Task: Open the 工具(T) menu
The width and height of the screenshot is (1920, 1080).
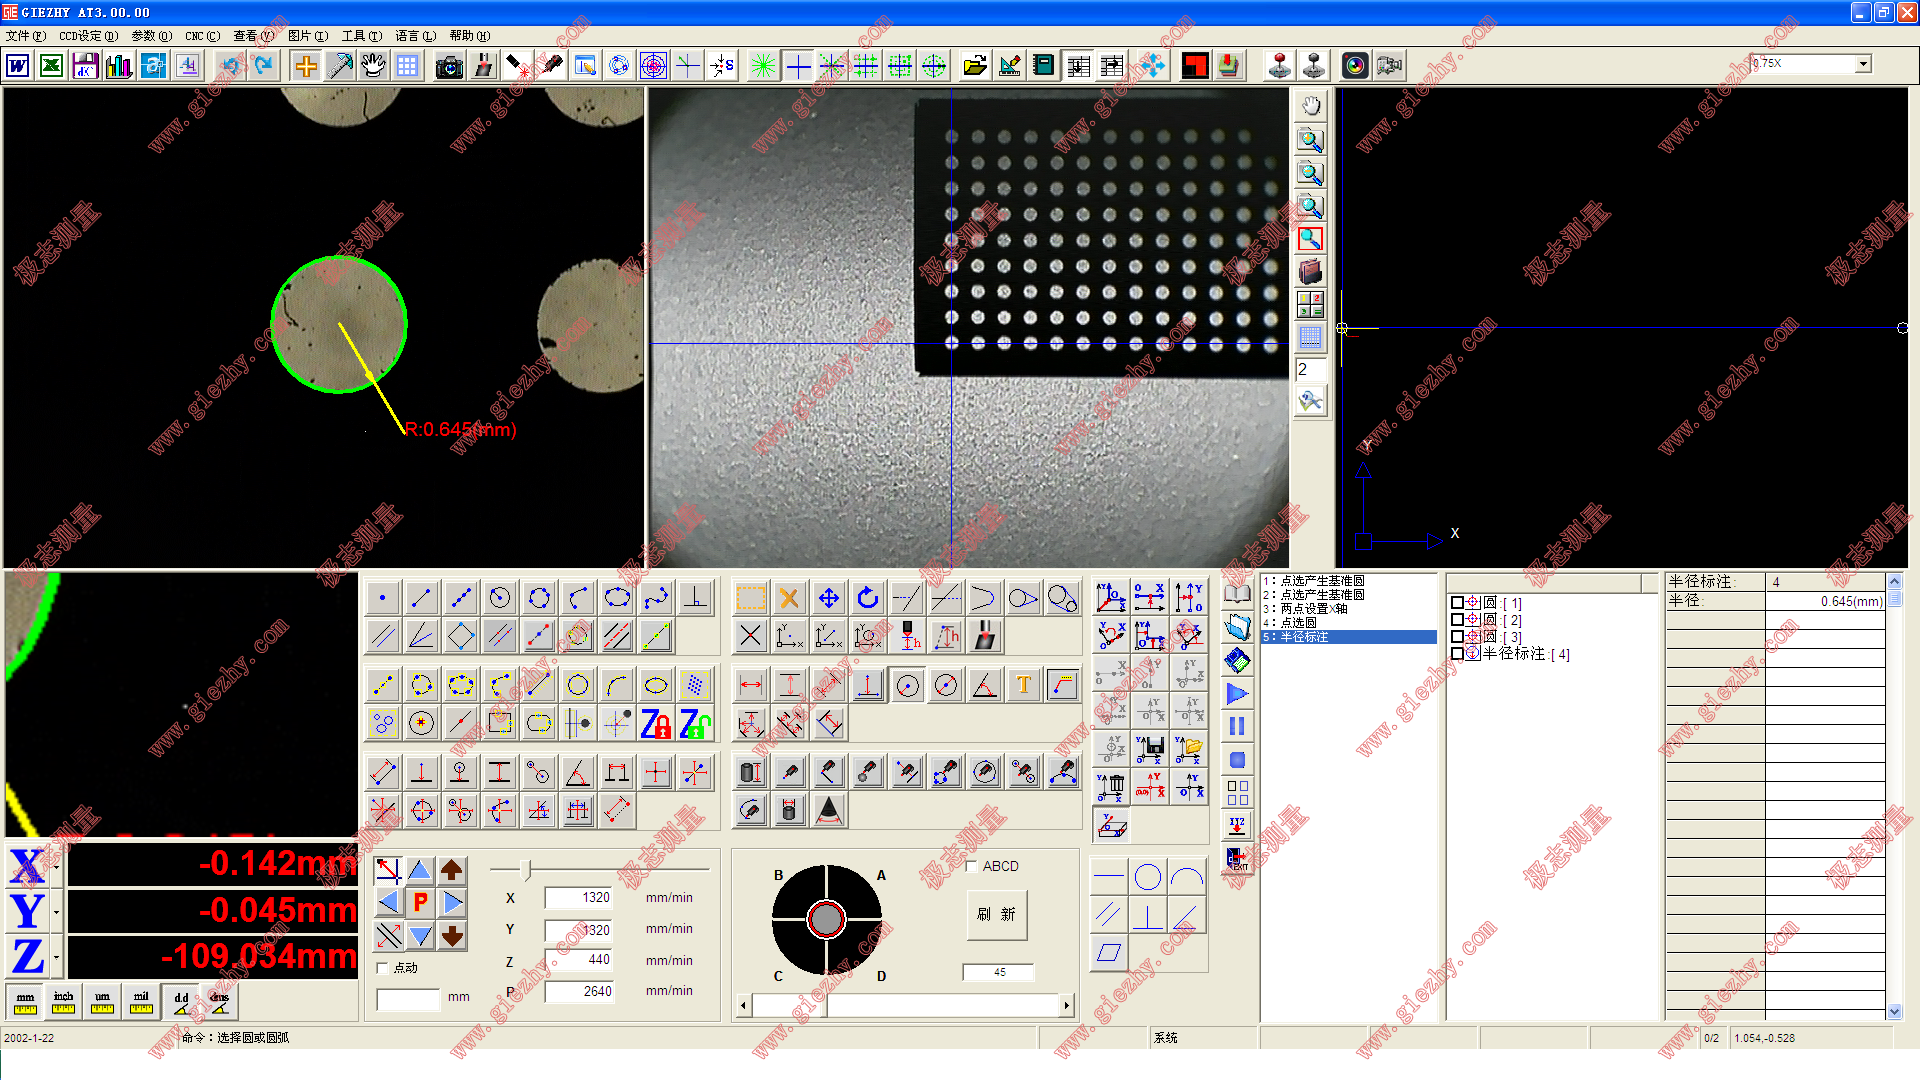Action: point(361,36)
